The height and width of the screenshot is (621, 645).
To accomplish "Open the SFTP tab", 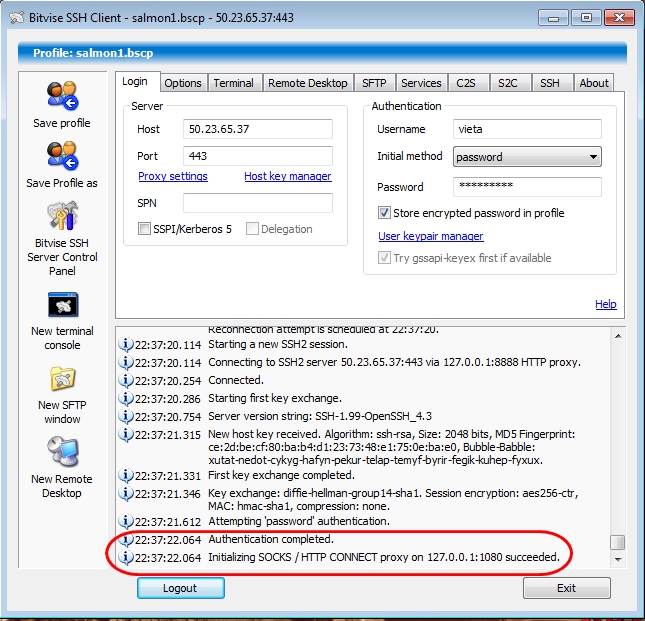I will pos(374,83).
